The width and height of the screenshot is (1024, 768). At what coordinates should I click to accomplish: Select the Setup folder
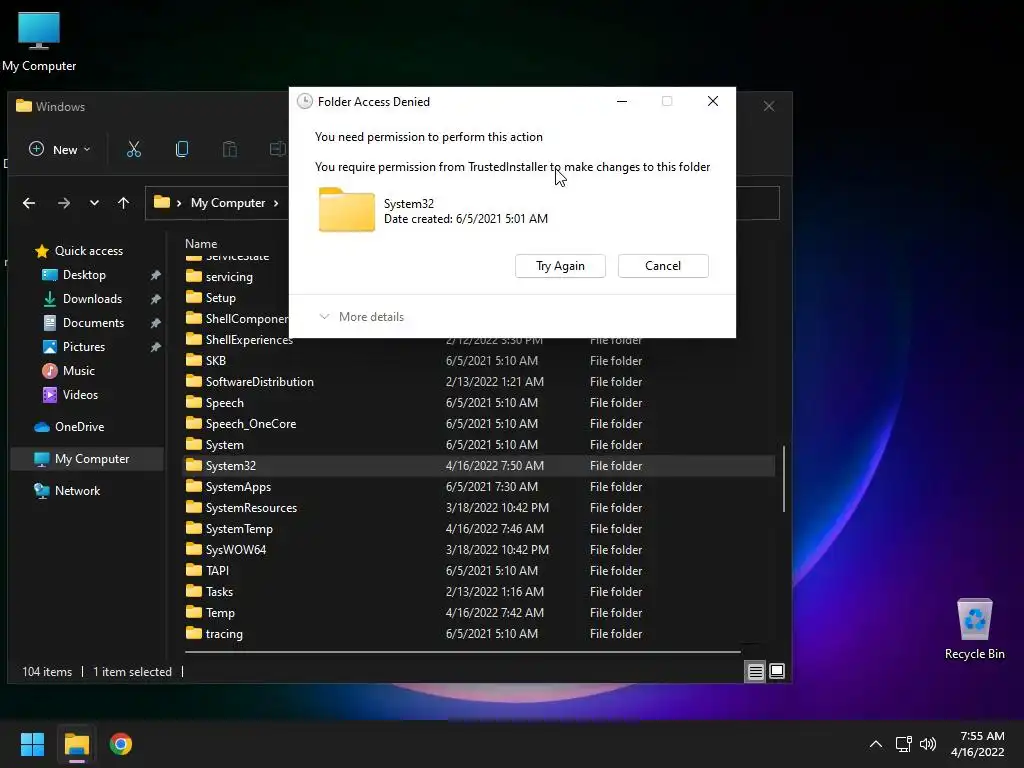click(221, 298)
